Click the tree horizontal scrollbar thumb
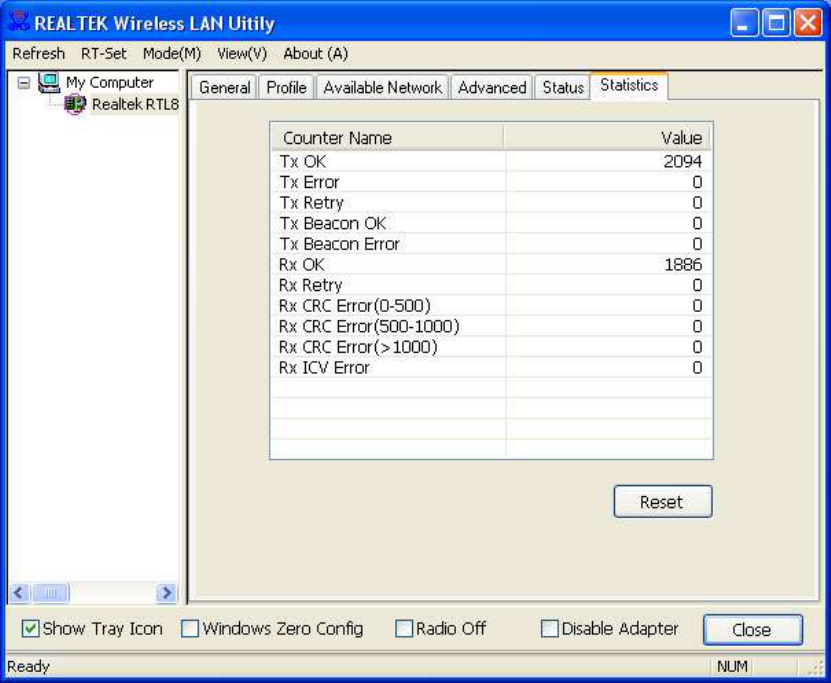Screen dimensions: 831x683 click(x=50, y=592)
